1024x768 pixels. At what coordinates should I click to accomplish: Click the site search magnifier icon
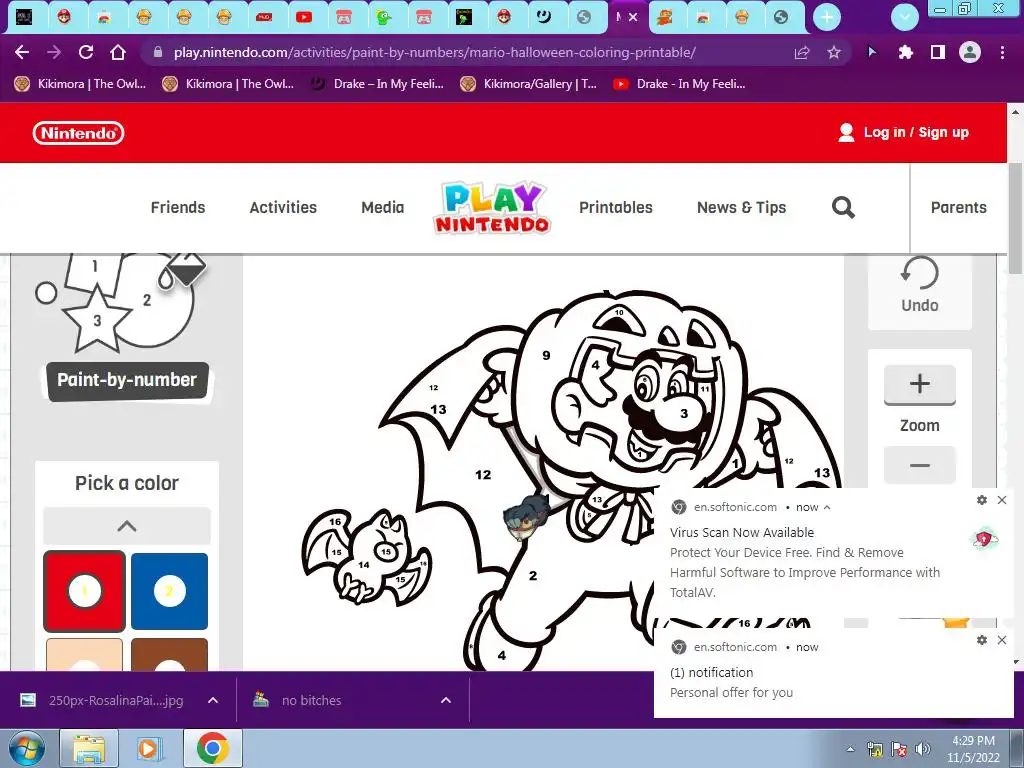coord(843,208)
